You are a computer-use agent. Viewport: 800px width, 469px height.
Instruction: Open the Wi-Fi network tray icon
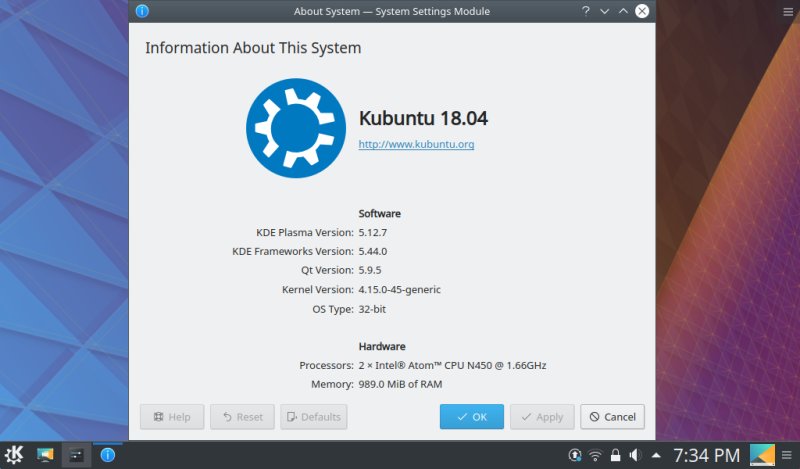coord(595,455)
